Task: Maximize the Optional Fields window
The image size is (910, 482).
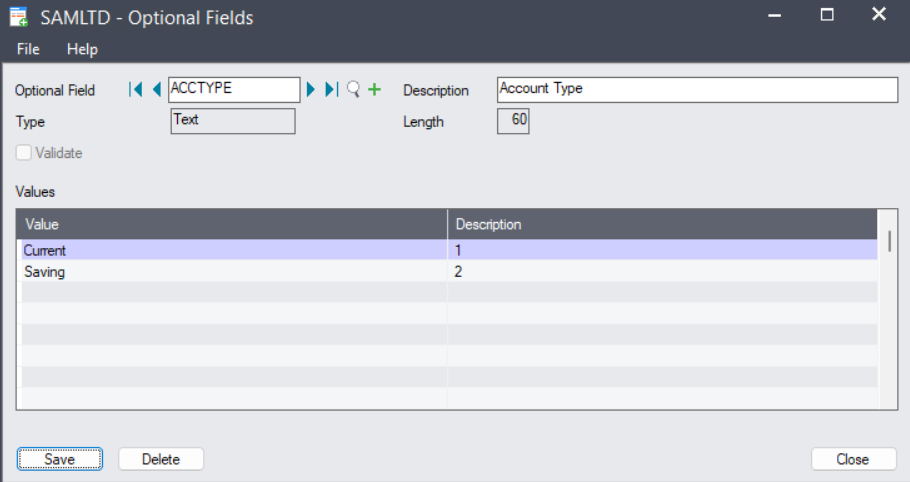Action: pos(827,15)
